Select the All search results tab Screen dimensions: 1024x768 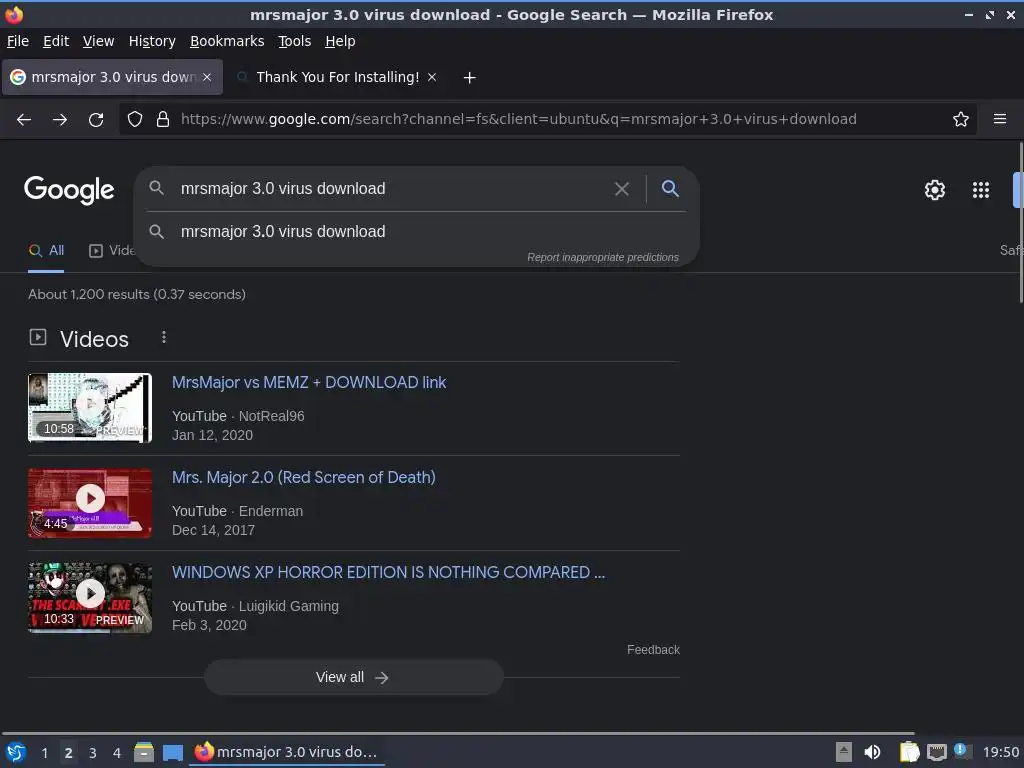tap(46, 251)
